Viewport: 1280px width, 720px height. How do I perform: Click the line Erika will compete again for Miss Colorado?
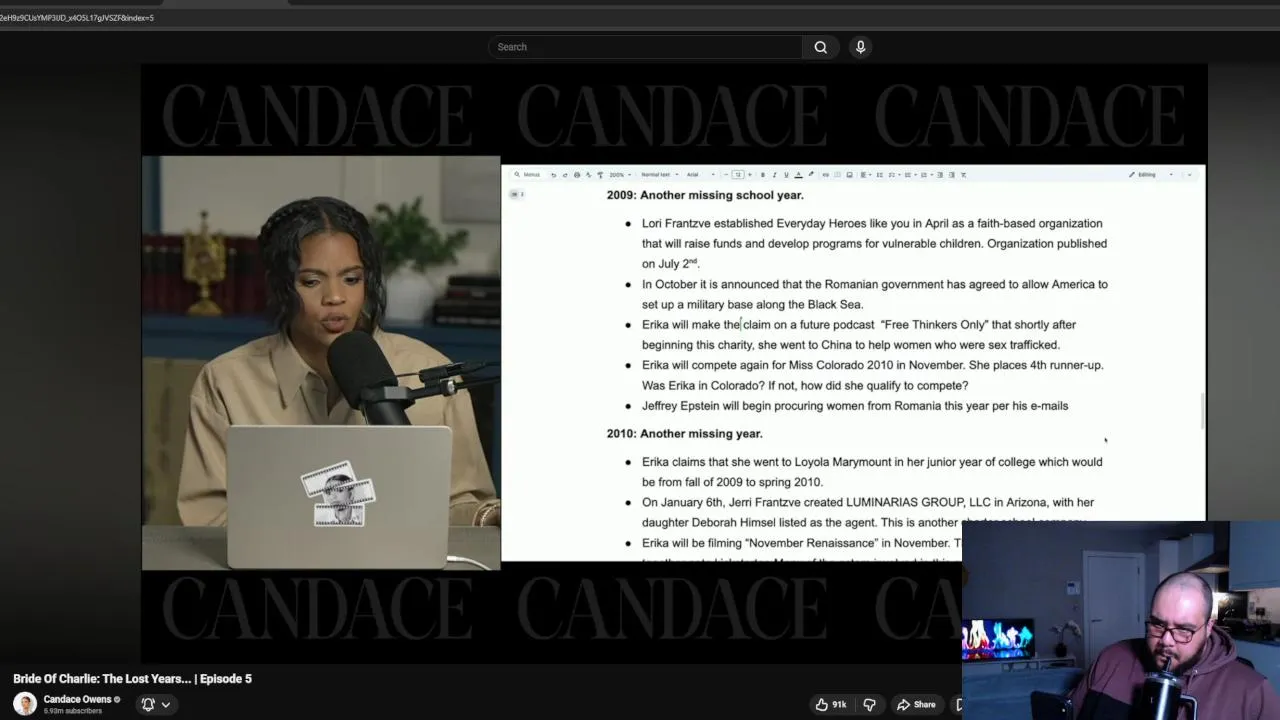[872, 365]
